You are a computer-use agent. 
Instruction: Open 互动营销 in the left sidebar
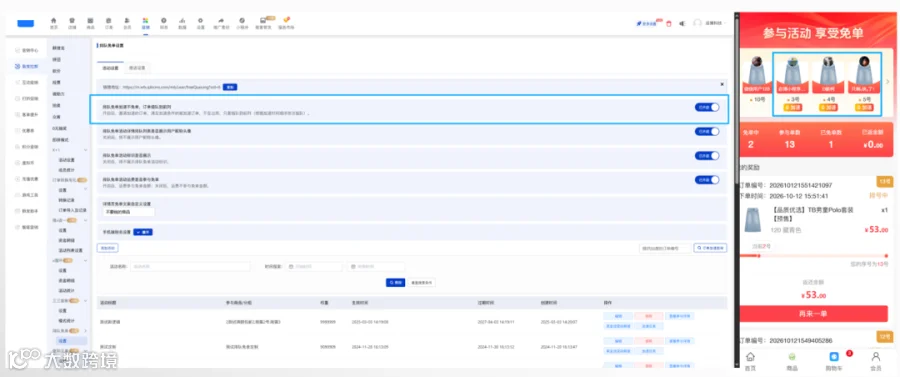[26, 83]
